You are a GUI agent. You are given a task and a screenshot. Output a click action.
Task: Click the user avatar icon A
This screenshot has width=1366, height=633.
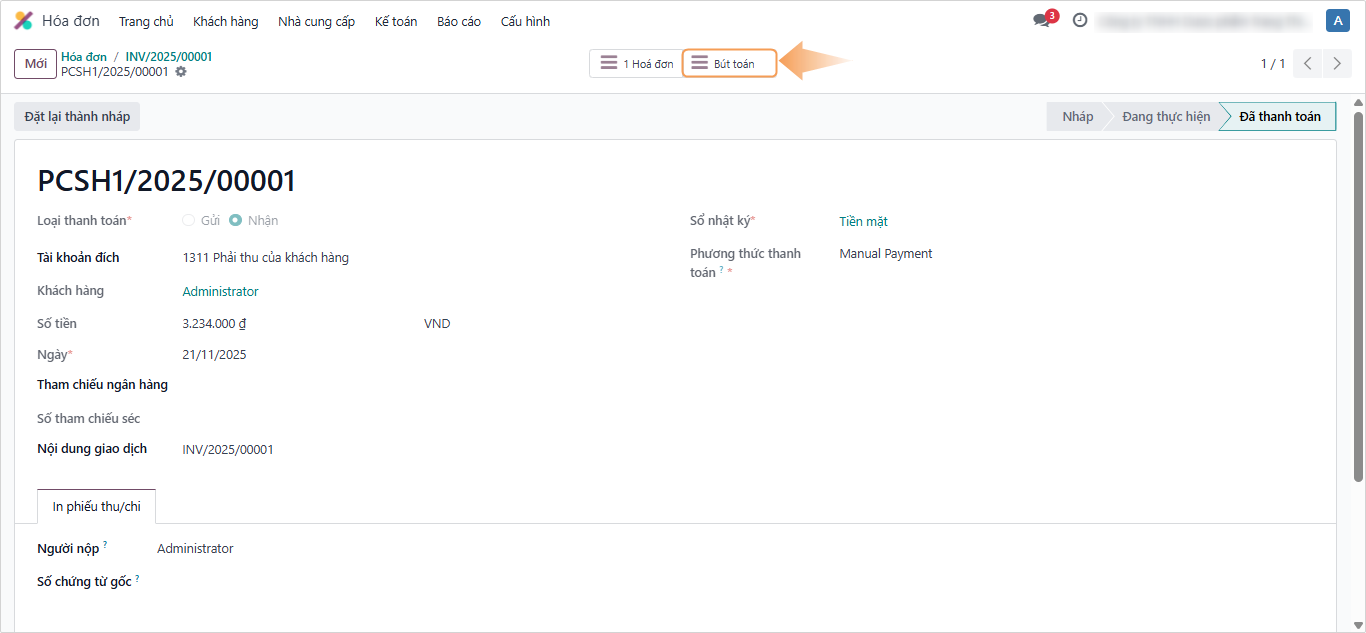point(1337,20)
